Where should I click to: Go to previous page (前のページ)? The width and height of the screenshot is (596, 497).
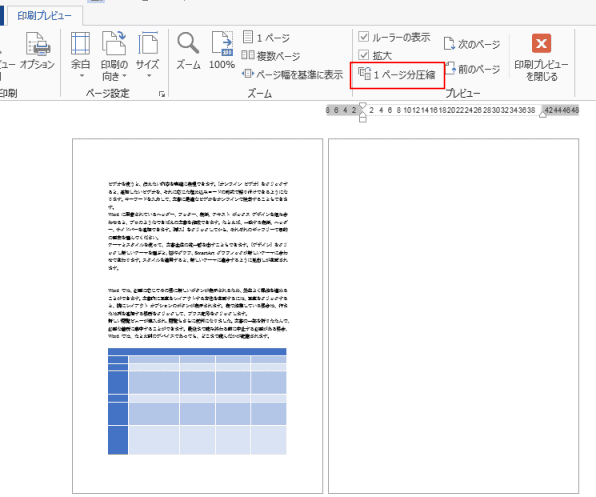(472, 69)
